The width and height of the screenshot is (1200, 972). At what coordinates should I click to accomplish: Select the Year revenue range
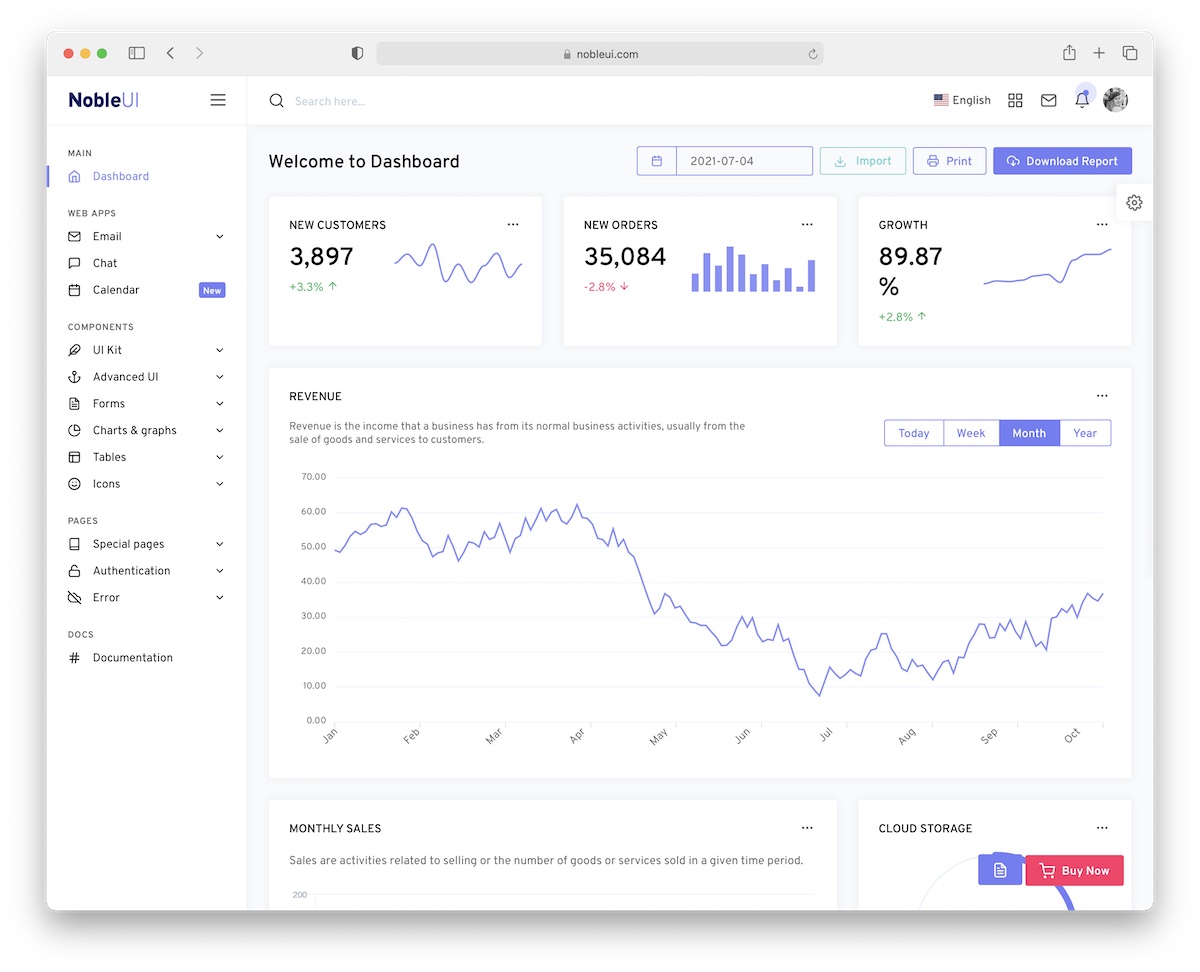[1085, 433]
